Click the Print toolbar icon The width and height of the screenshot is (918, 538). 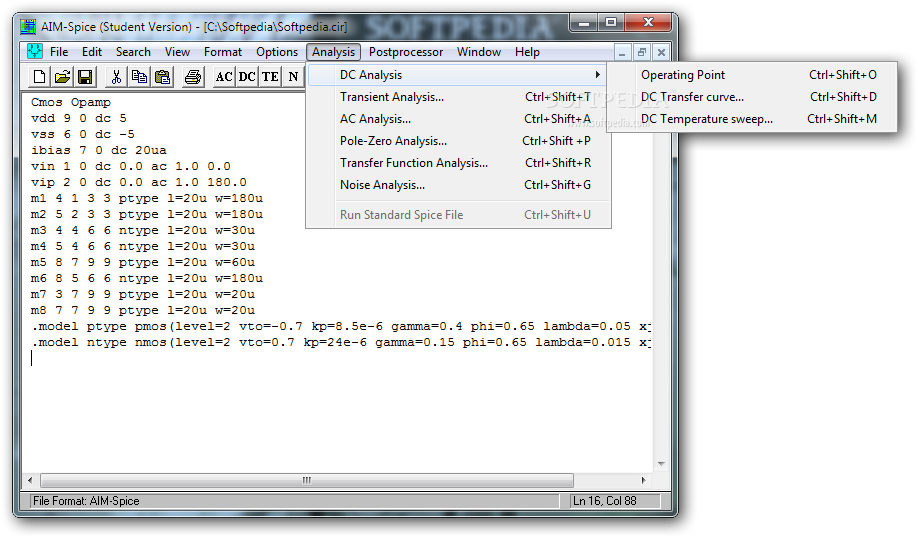pyautogui.click(x=193, y=77)
